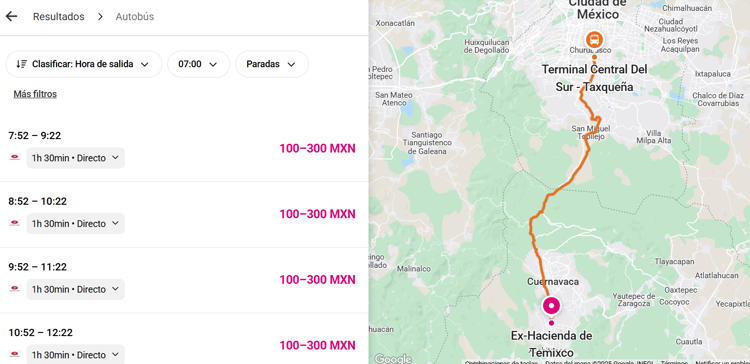This screenshot has height=364, width=750.
Task: Click the 7:52 trip price 100–300 MXN
Action: coord(318,149)
